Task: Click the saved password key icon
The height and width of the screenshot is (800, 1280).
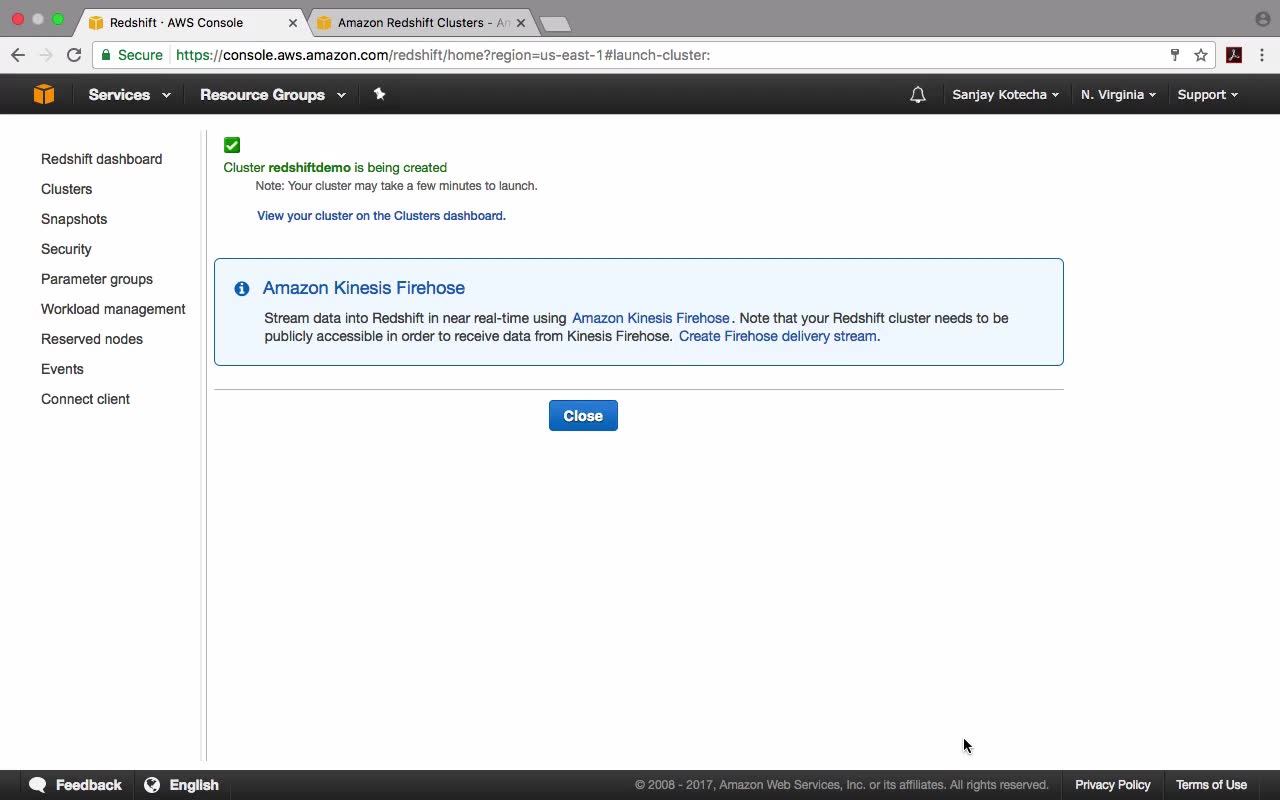Action: 1175,55
